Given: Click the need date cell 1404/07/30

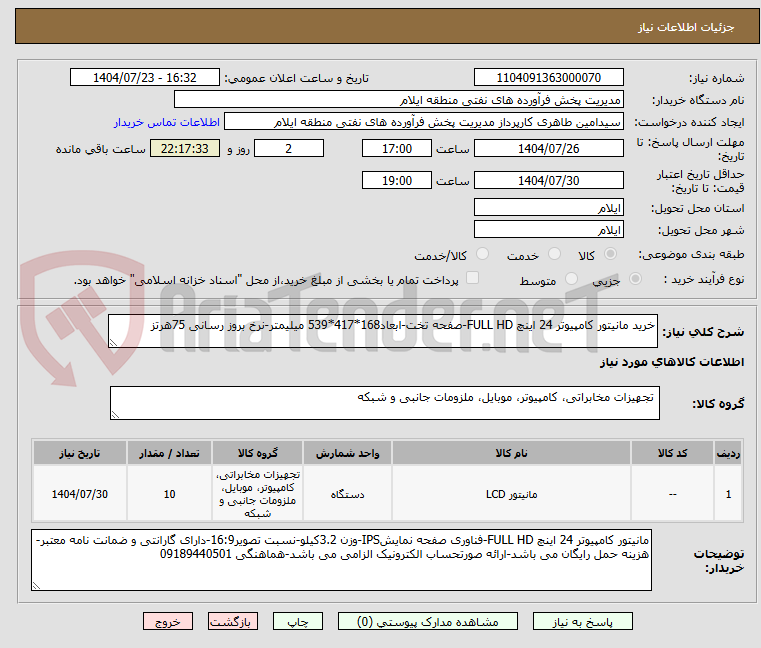Looking at the screenshot, I should click(x=80, y=494).
